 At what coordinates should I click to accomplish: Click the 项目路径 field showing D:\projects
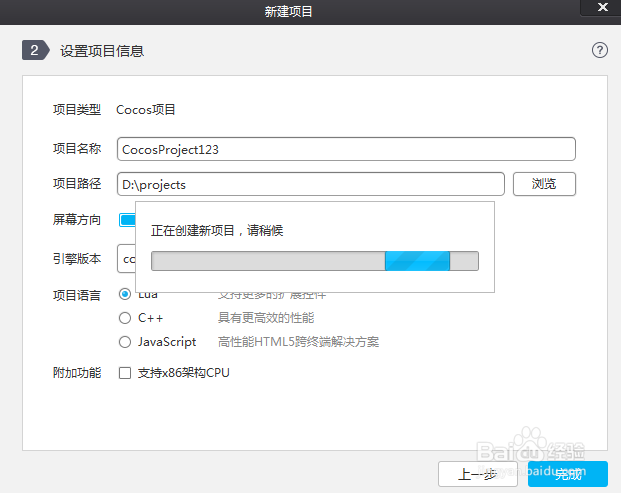click(310, 184)
